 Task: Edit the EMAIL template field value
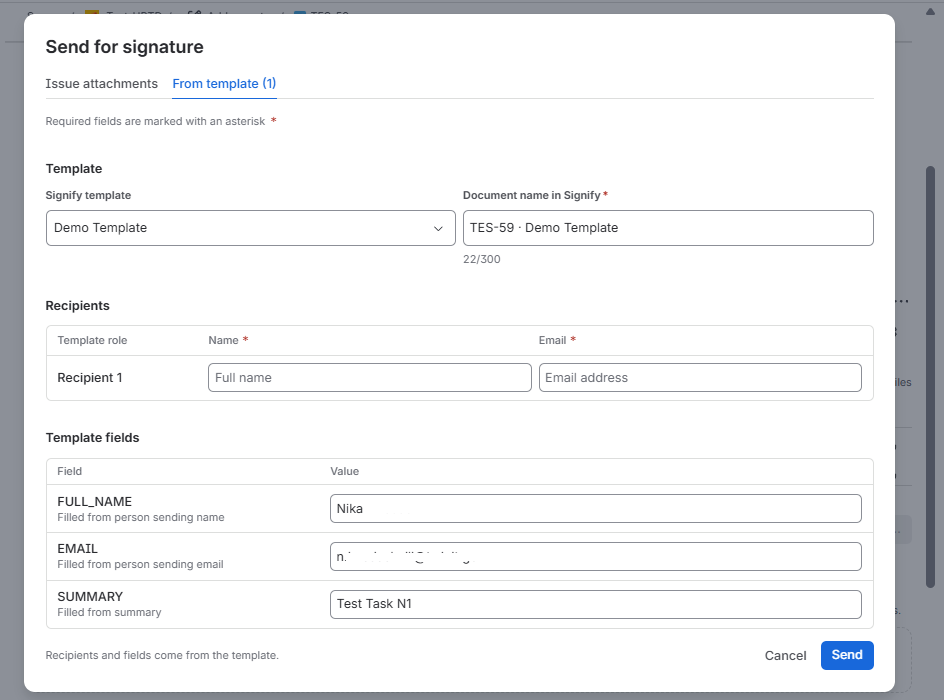[596, 557]
